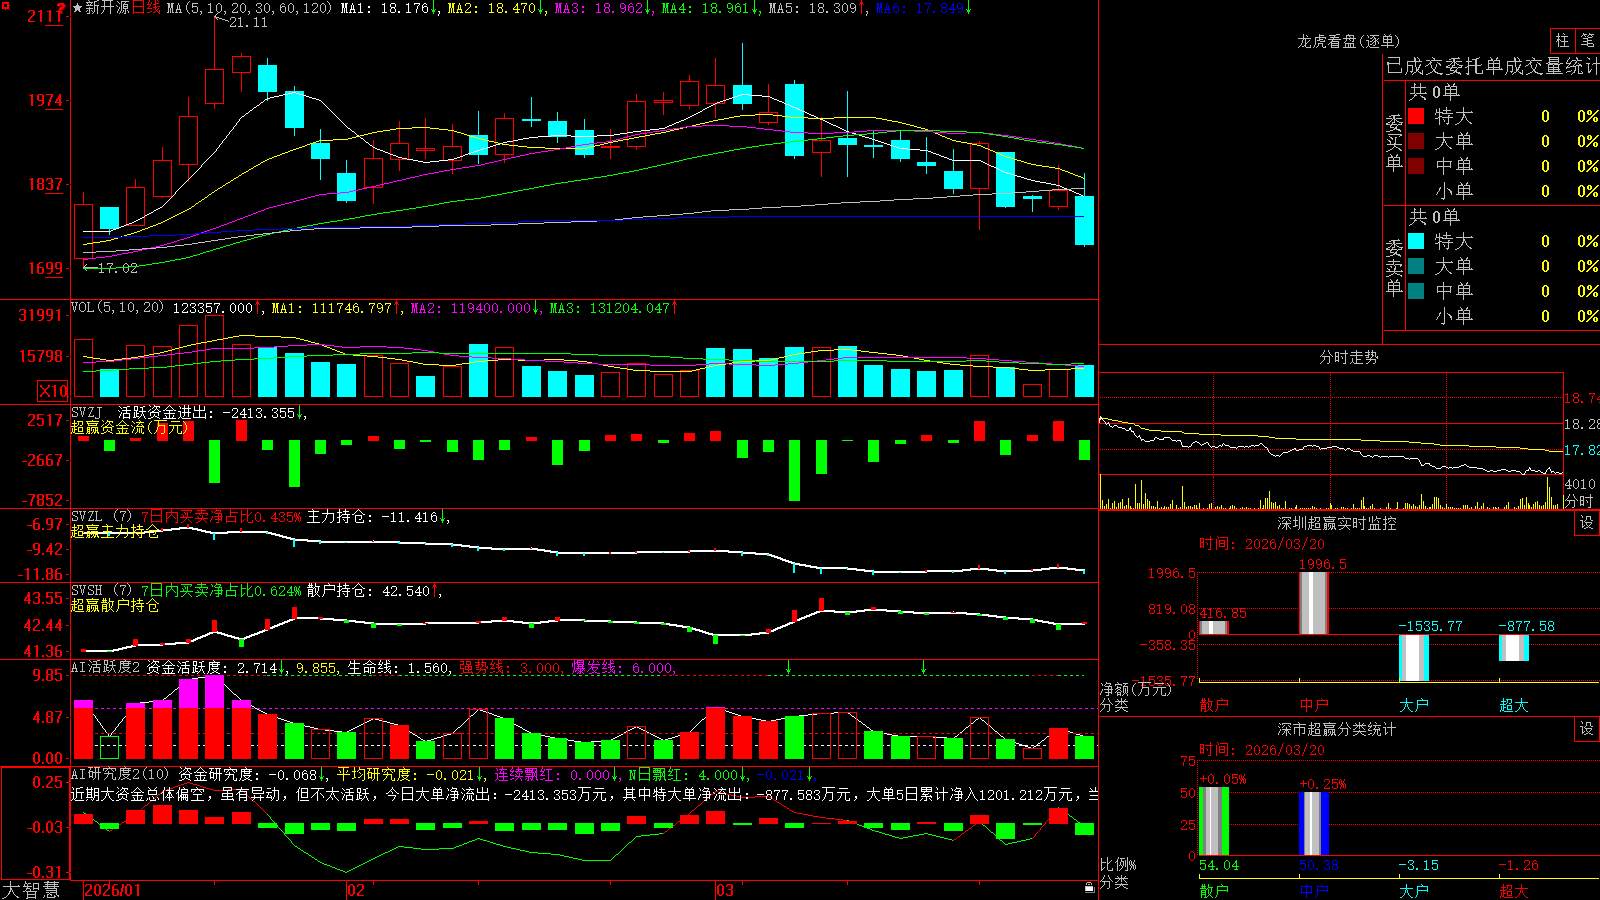Open 设 settings in 深市超赢分类统计 panel
1600x900 pixels.
1586,729
